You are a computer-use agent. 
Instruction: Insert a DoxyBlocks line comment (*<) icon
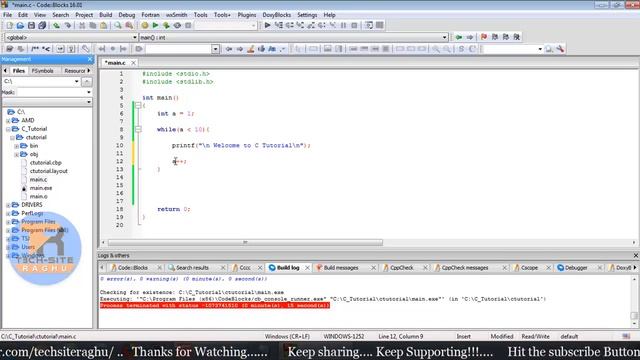coord(46,49)
